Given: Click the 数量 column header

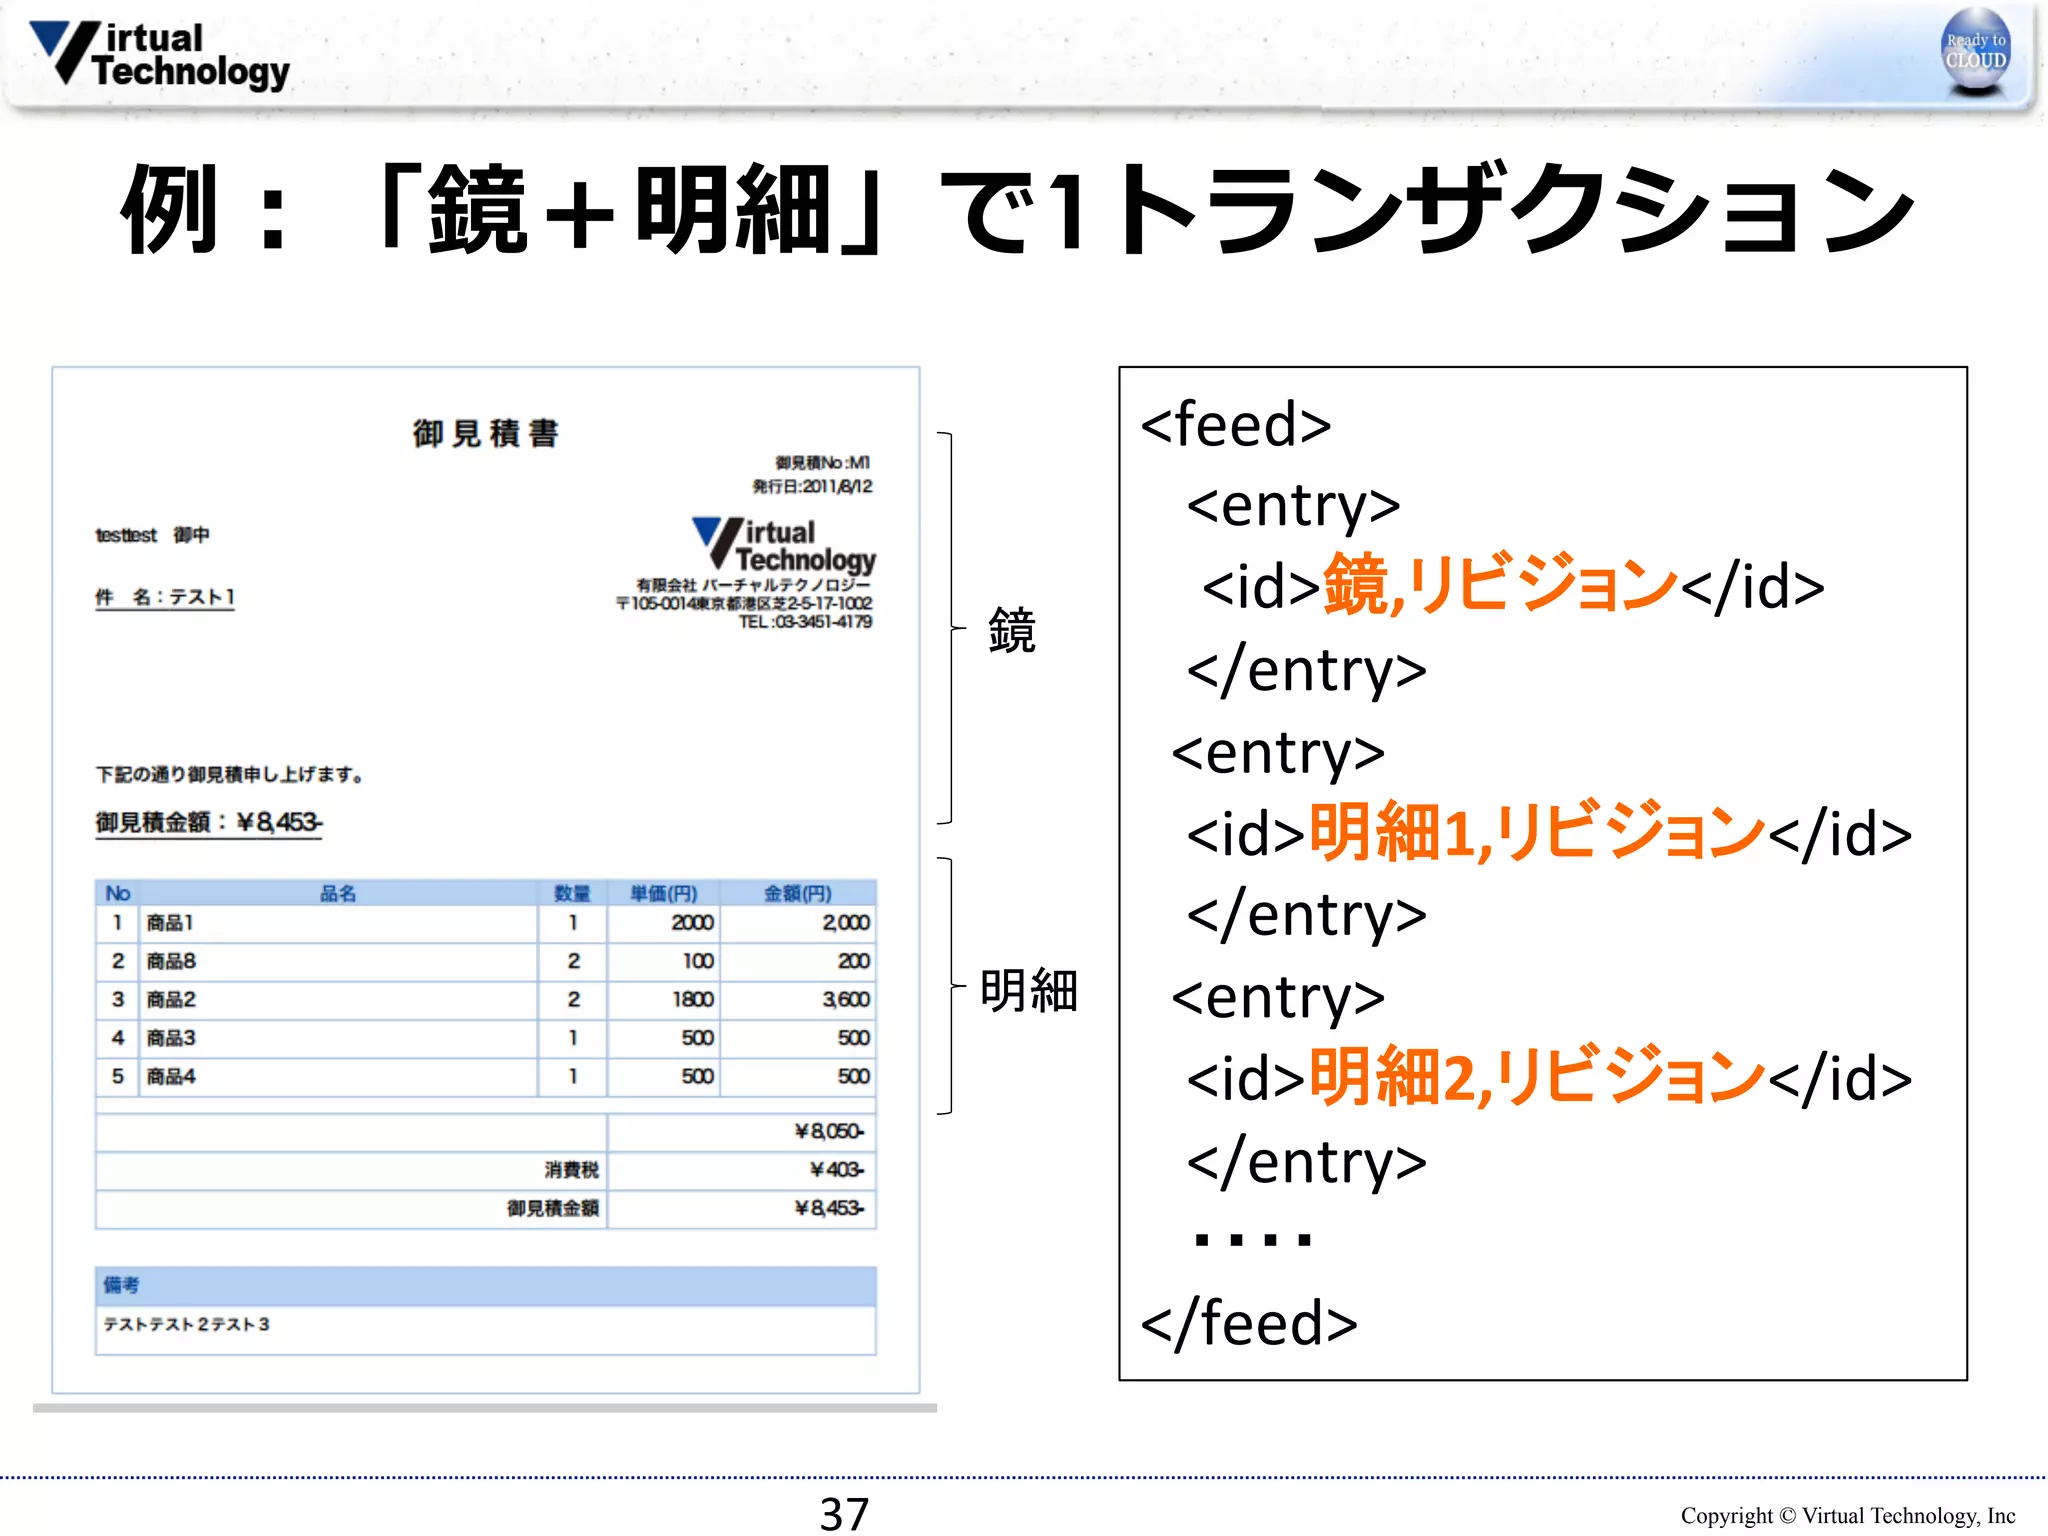Looking at the screenshot, I should pos(572,893).
